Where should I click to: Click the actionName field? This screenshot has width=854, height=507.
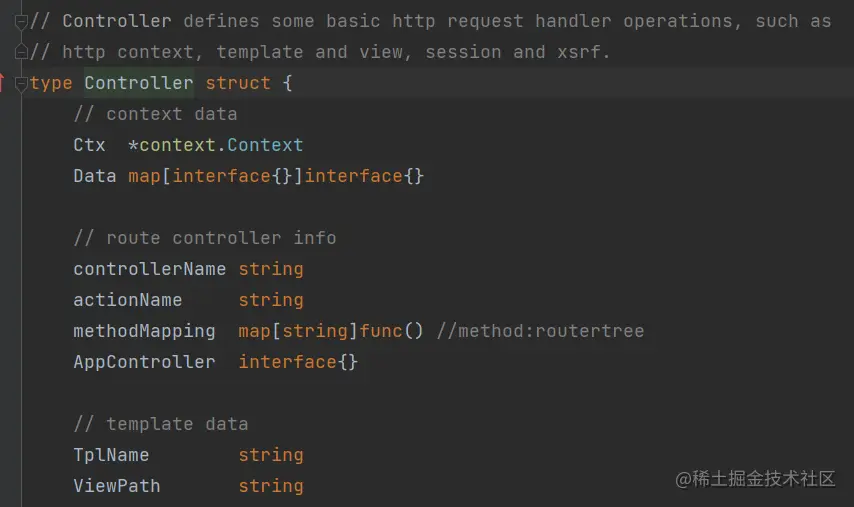pyautogui.click(x=128, y=300)
